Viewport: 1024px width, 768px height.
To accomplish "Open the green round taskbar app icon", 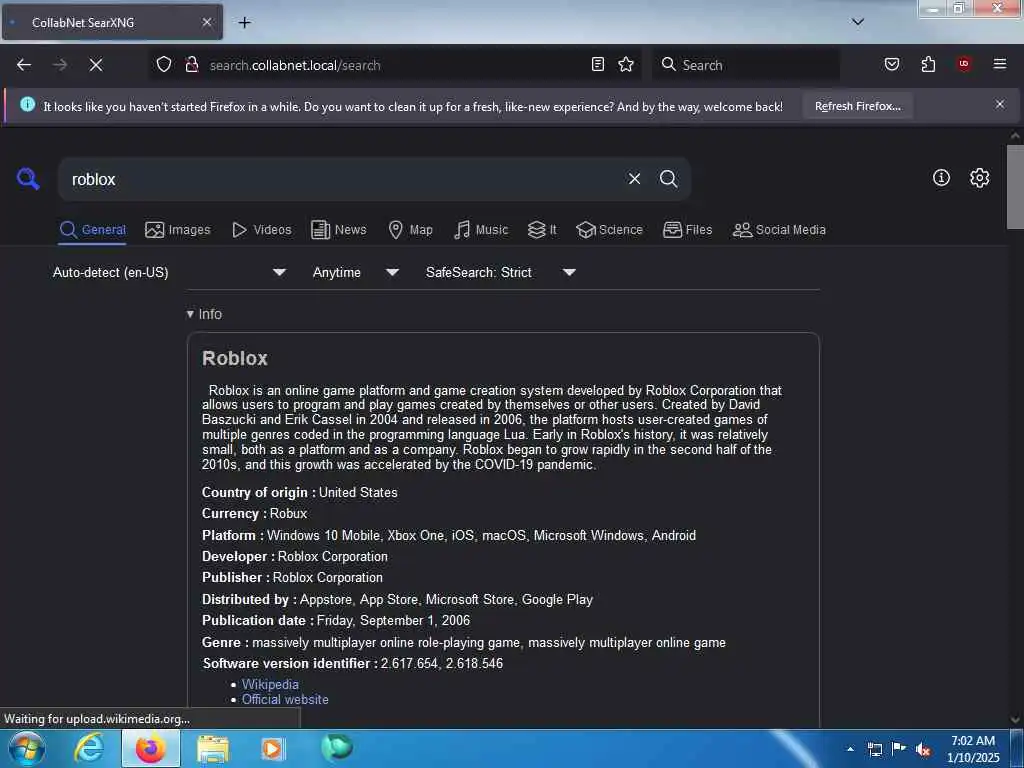I will pos(337,747).
